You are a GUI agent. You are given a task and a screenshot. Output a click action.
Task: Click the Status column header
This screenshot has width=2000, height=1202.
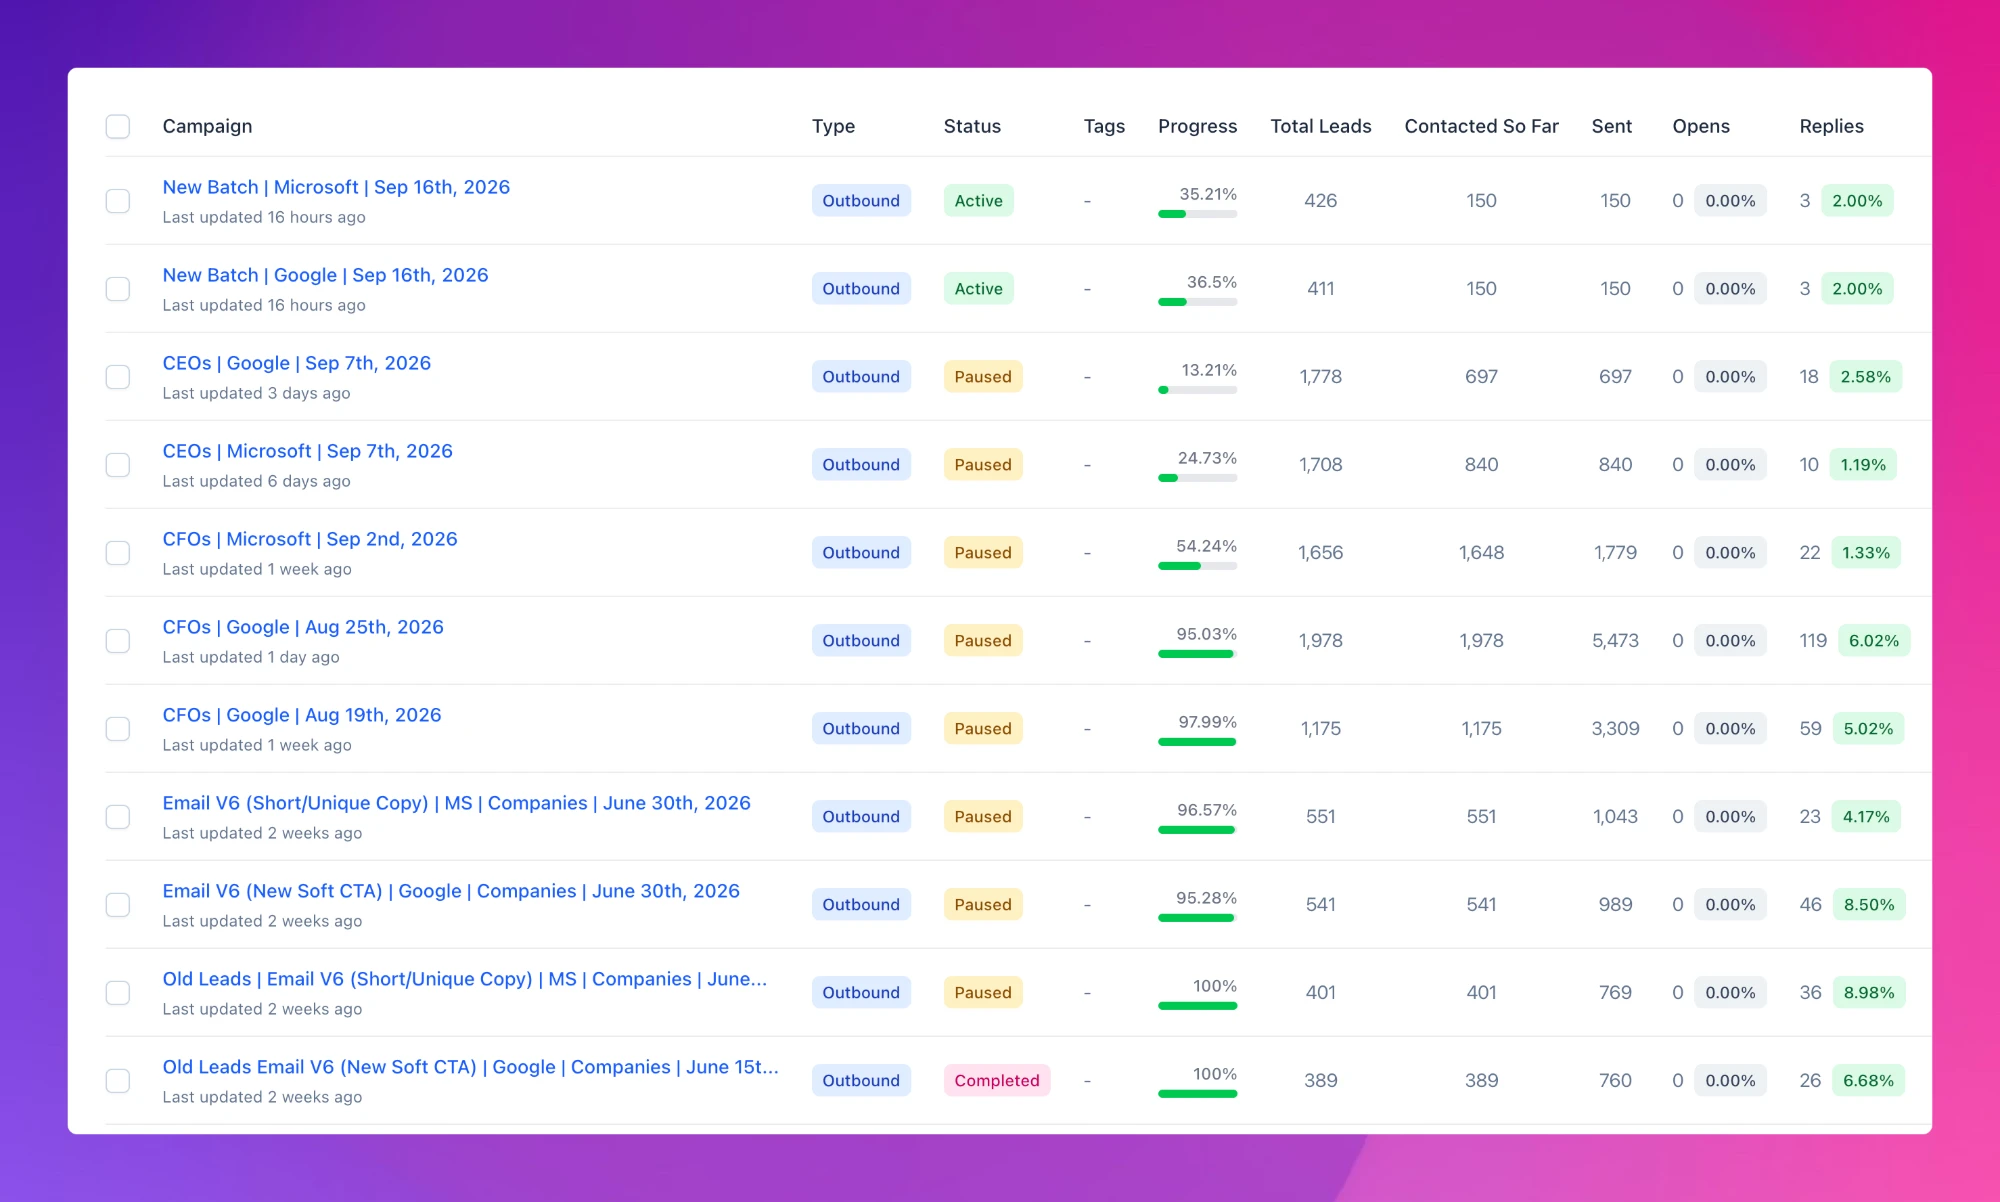click(x=972, y=126)
